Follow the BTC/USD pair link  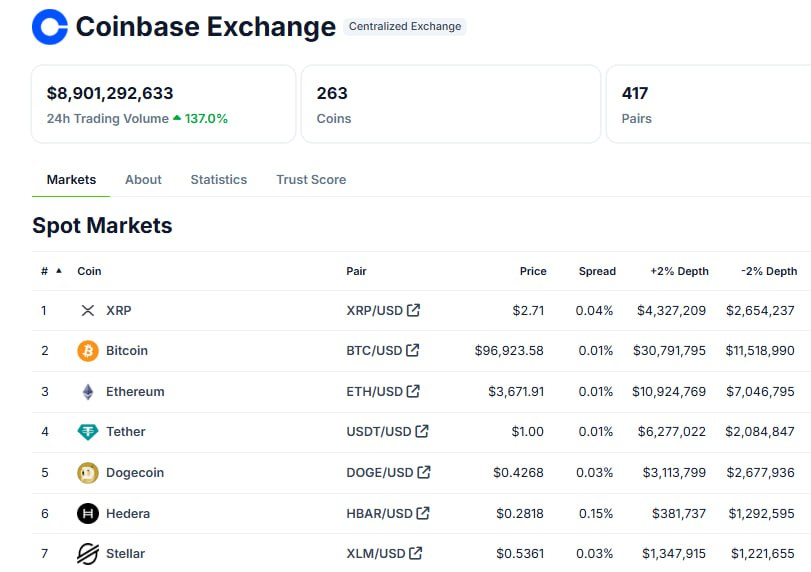coord(374,351)
